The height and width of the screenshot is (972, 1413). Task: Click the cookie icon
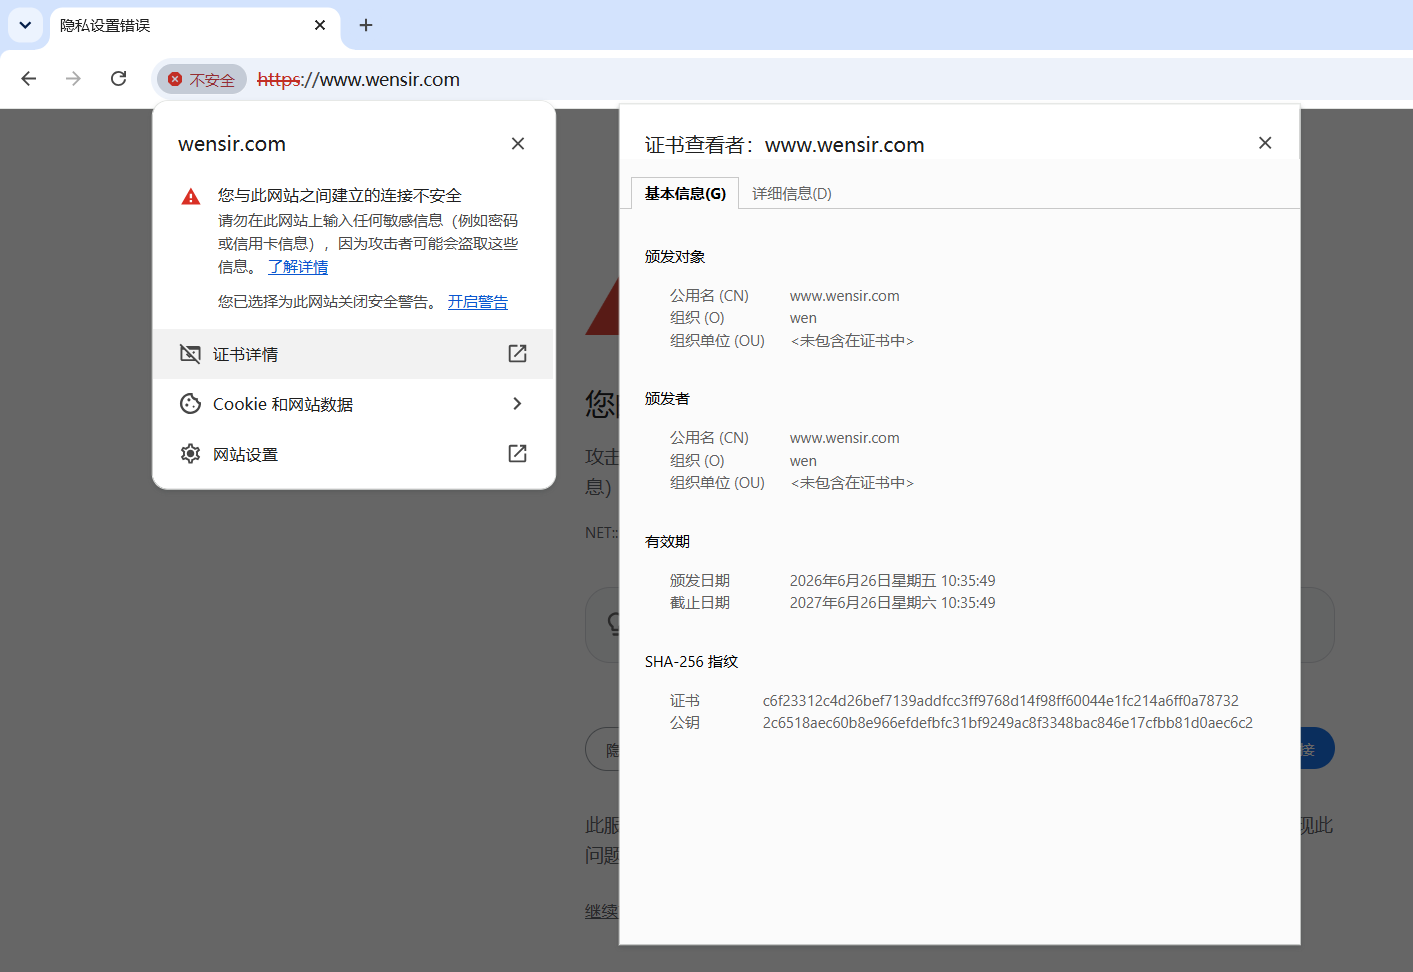coord(190,404)
